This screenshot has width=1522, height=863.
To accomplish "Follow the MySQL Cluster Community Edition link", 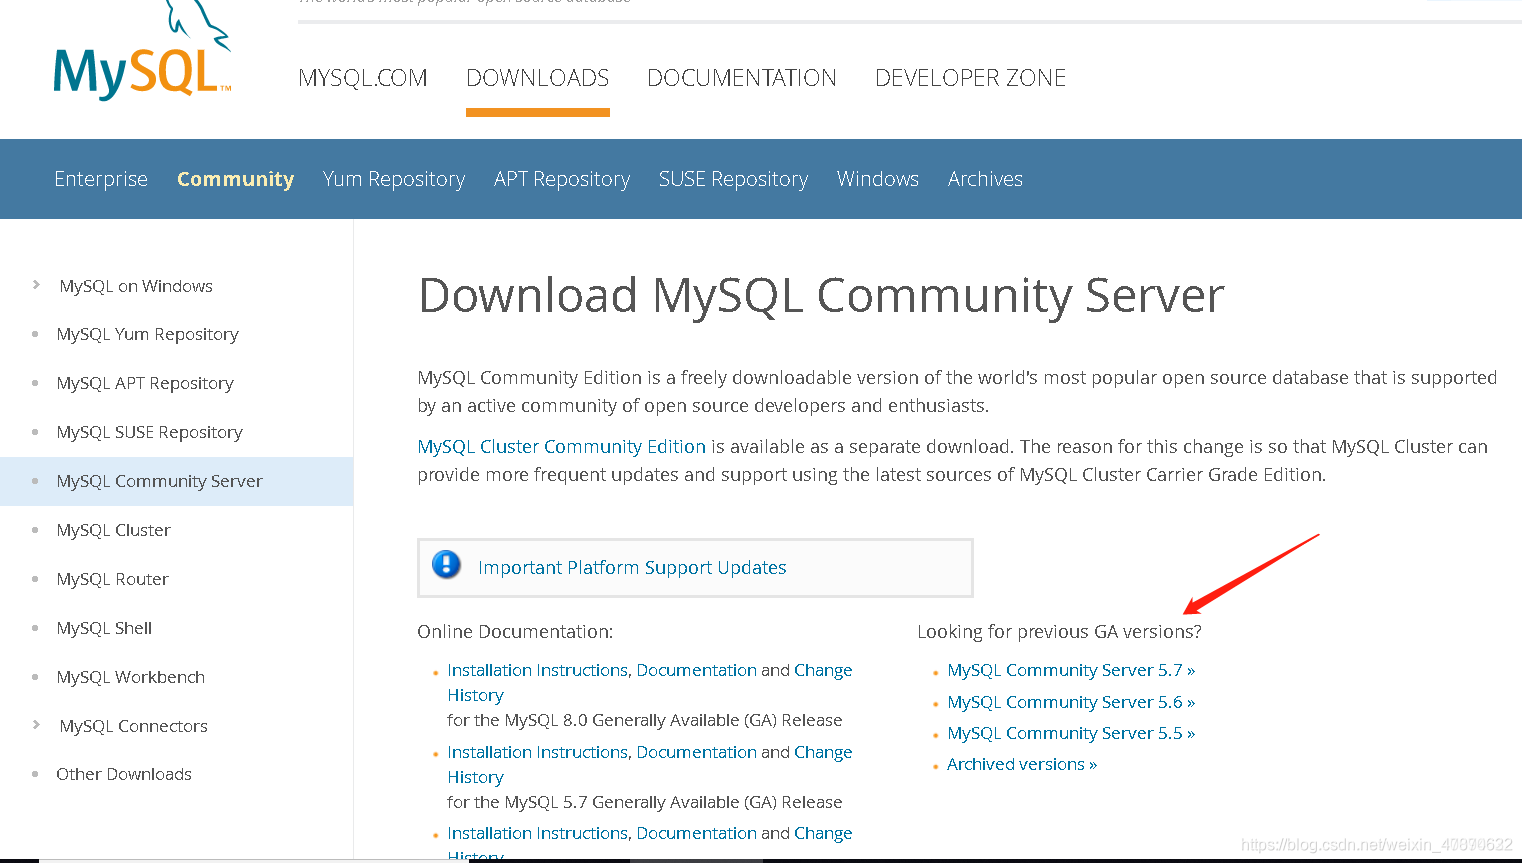I will 562,447.
